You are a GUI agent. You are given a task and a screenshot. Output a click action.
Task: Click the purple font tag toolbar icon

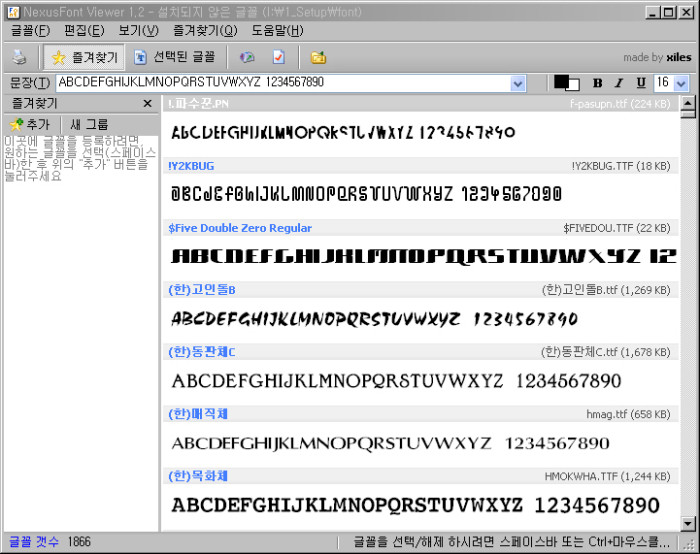click(x=247, y=57)
